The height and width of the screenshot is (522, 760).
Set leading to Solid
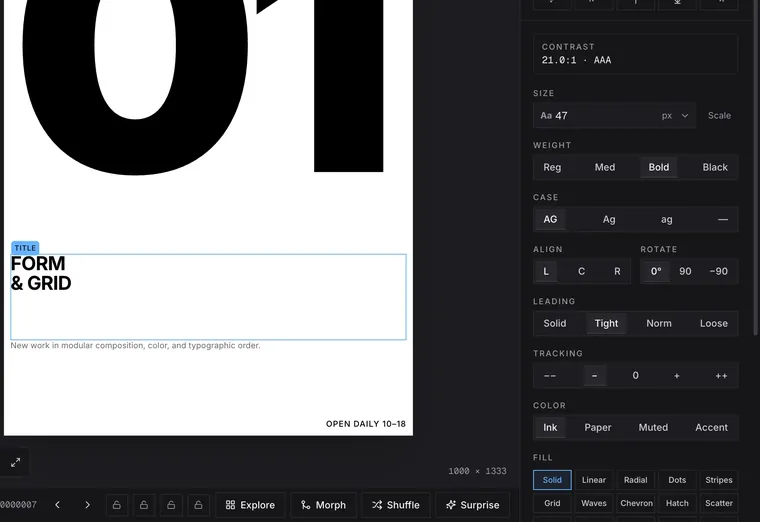click(554, 323)
